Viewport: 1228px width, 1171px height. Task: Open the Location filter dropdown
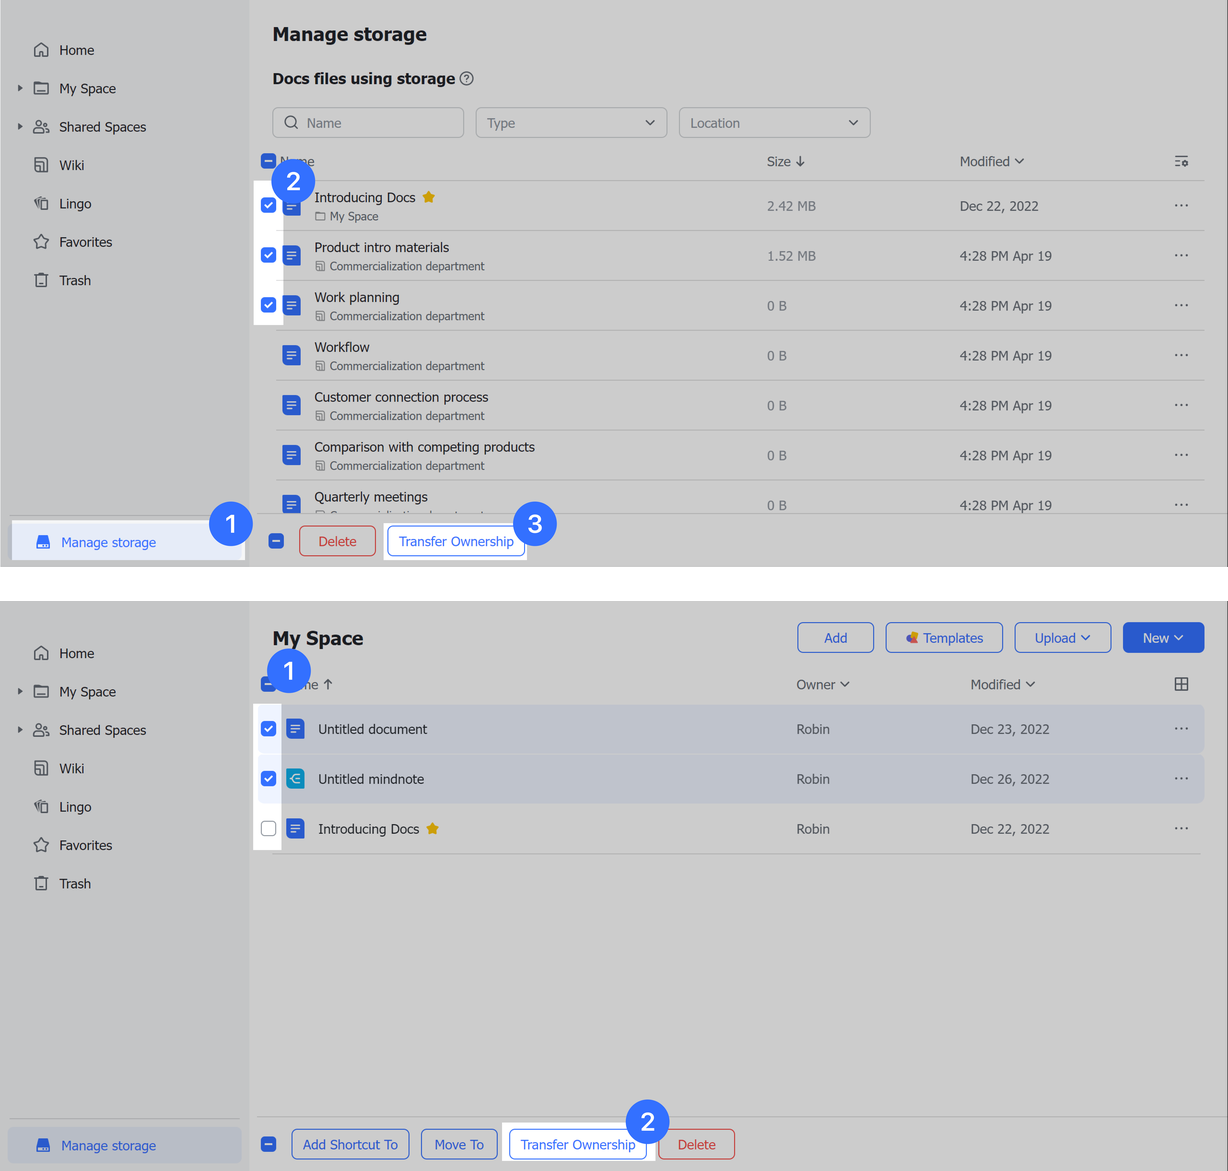774,122
